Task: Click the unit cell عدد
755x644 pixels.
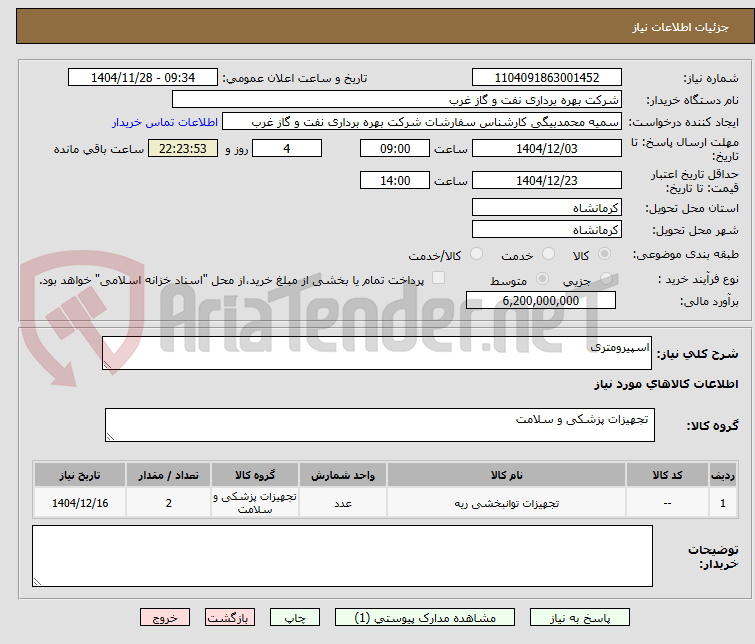Action: click(x=343, y=503)
